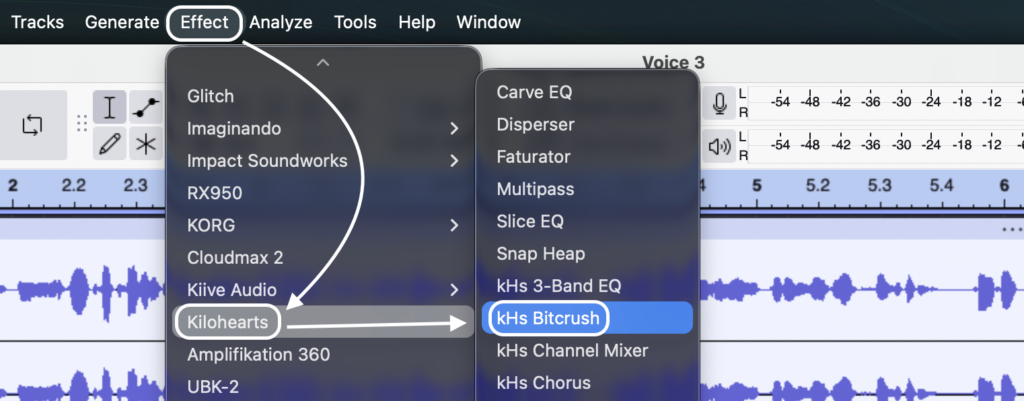This screenshot has width=1024, height=401.
Task: Expand the Imaginando submenu
Action: pyautogui.click(x=319, y=128)
